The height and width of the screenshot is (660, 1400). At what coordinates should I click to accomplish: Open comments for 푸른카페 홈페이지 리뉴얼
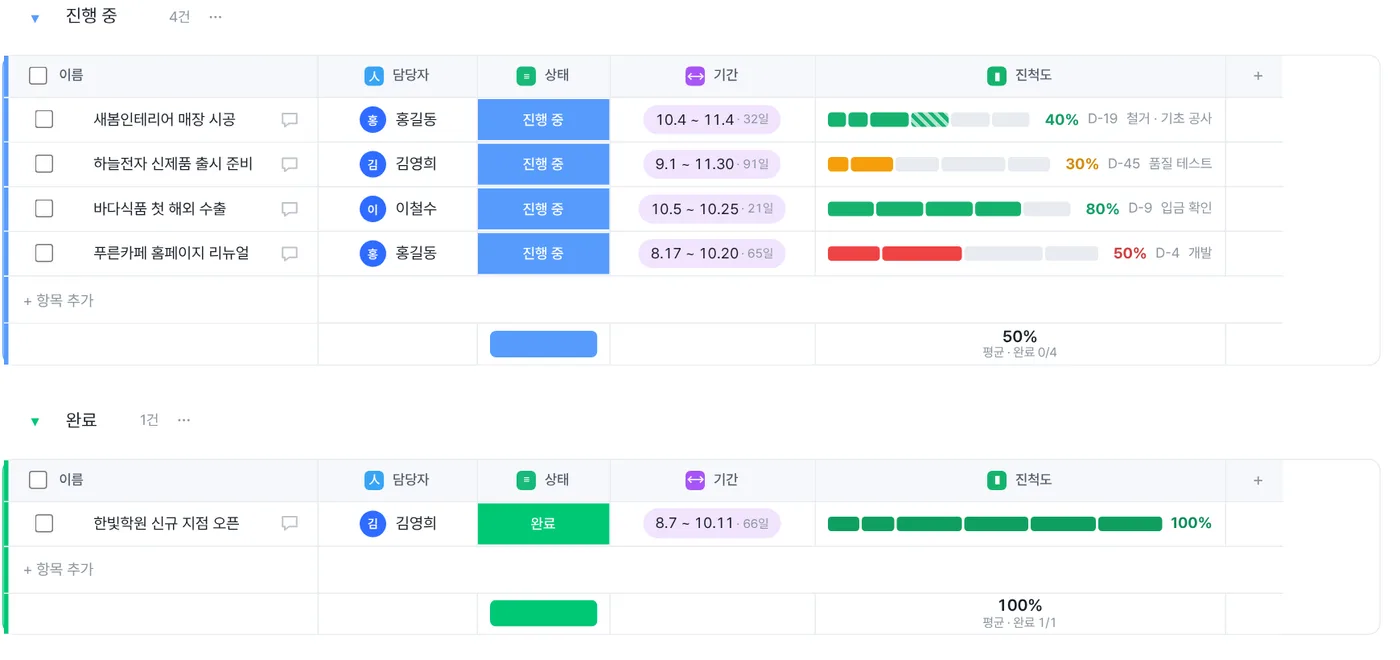tap(289, 253)
